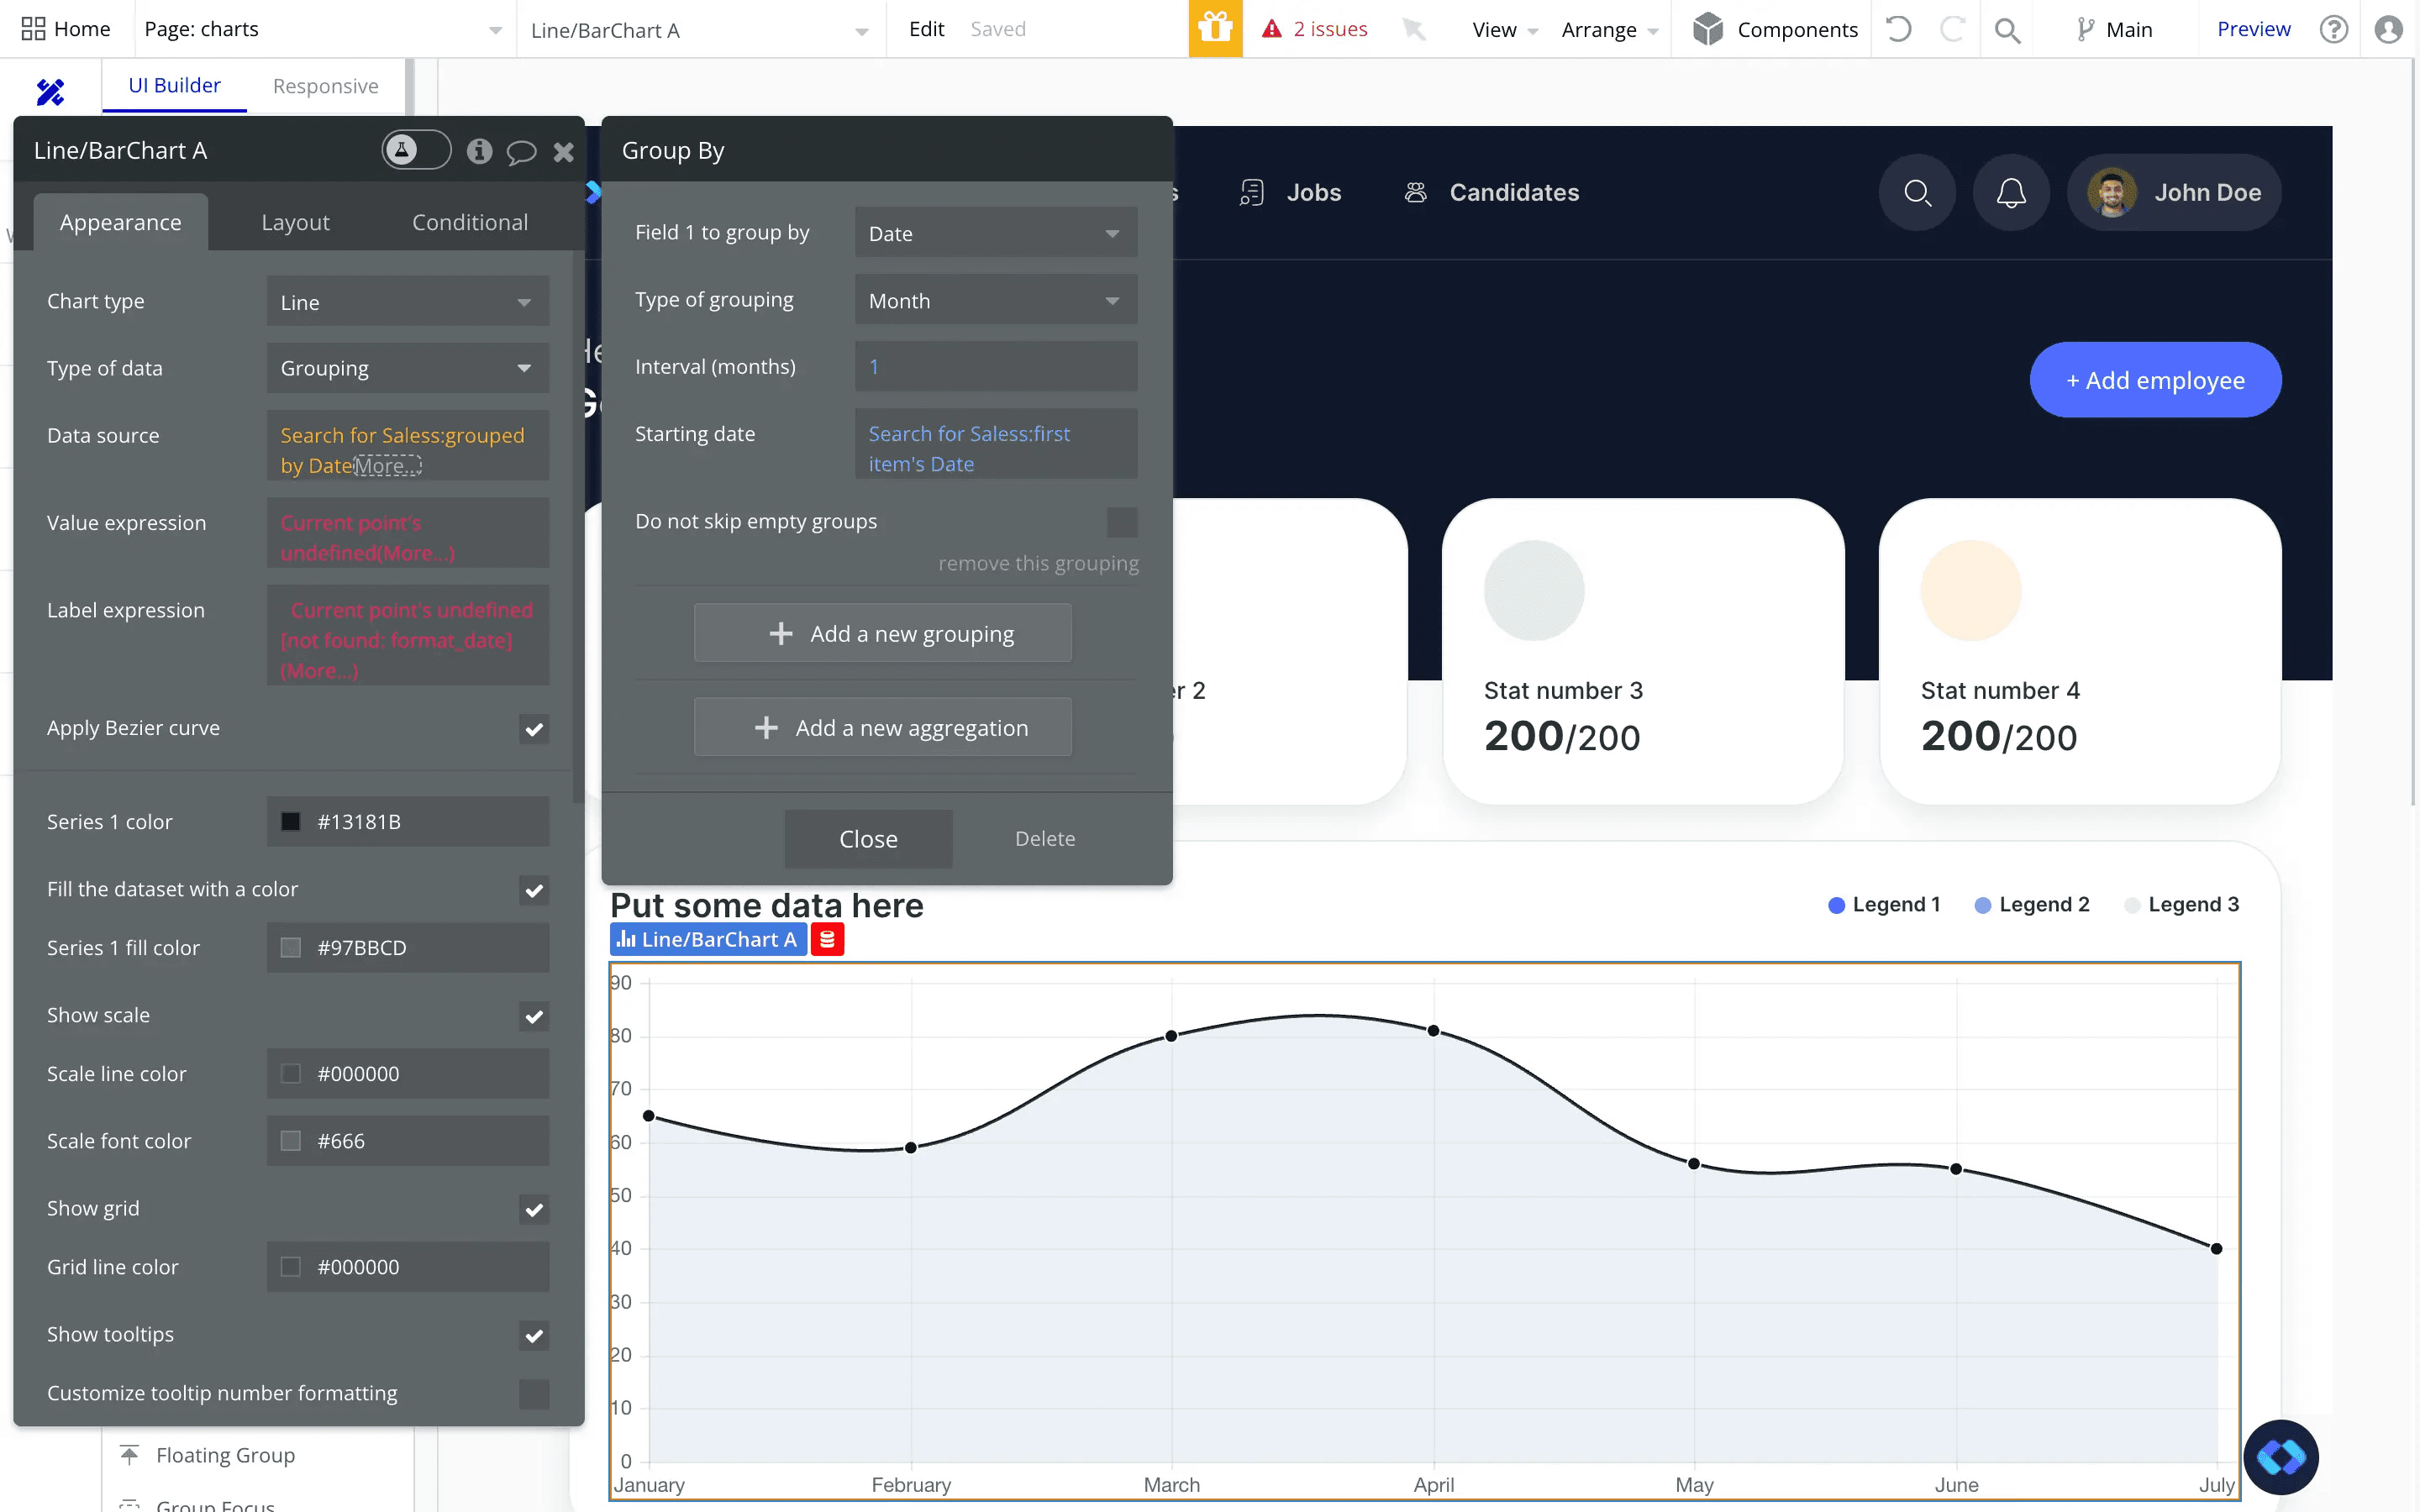The height and width of the screenshot is (1512, 2420).
Task: Click the undo arrow icon
Action: click(1897, 29)
